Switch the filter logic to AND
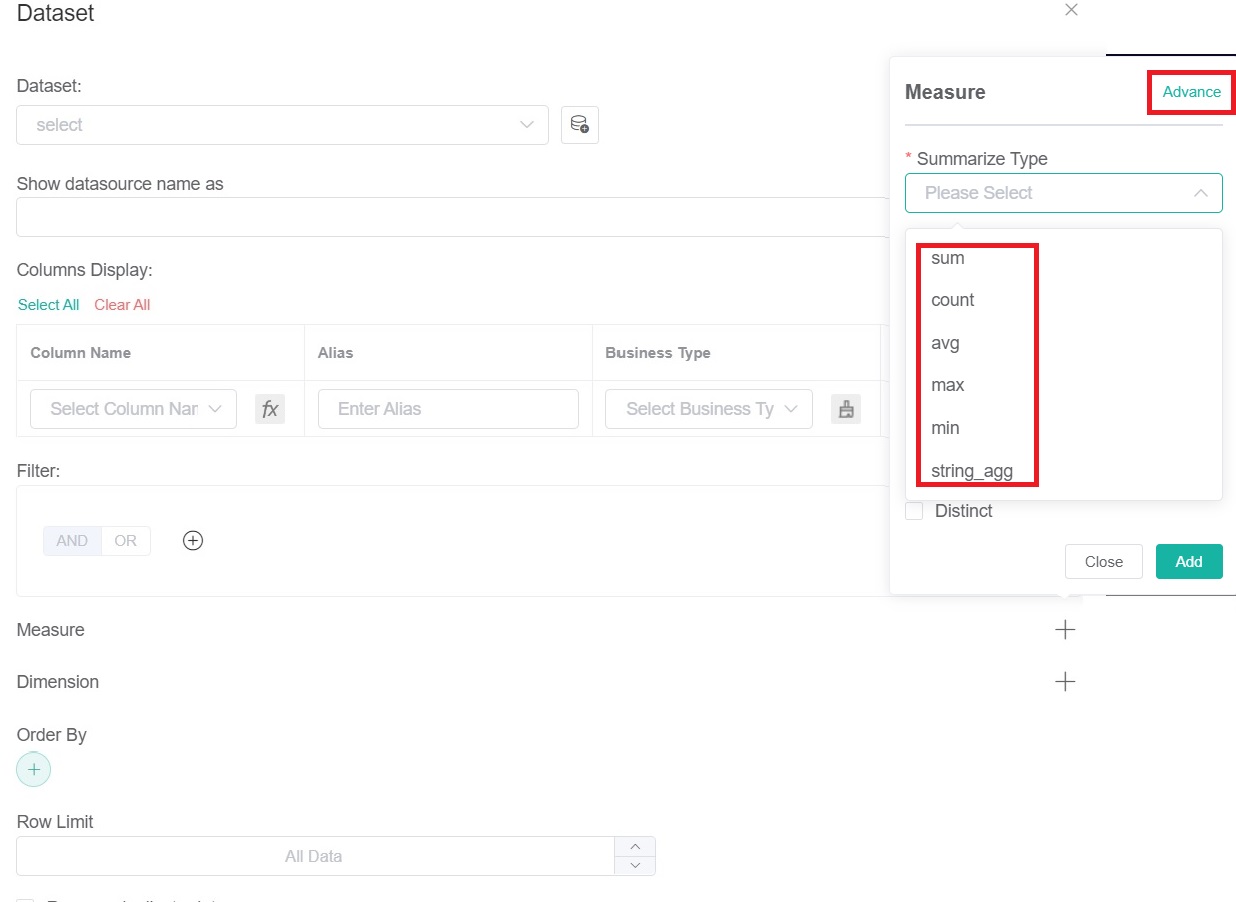1236x902 pixels. click(71, 540)
